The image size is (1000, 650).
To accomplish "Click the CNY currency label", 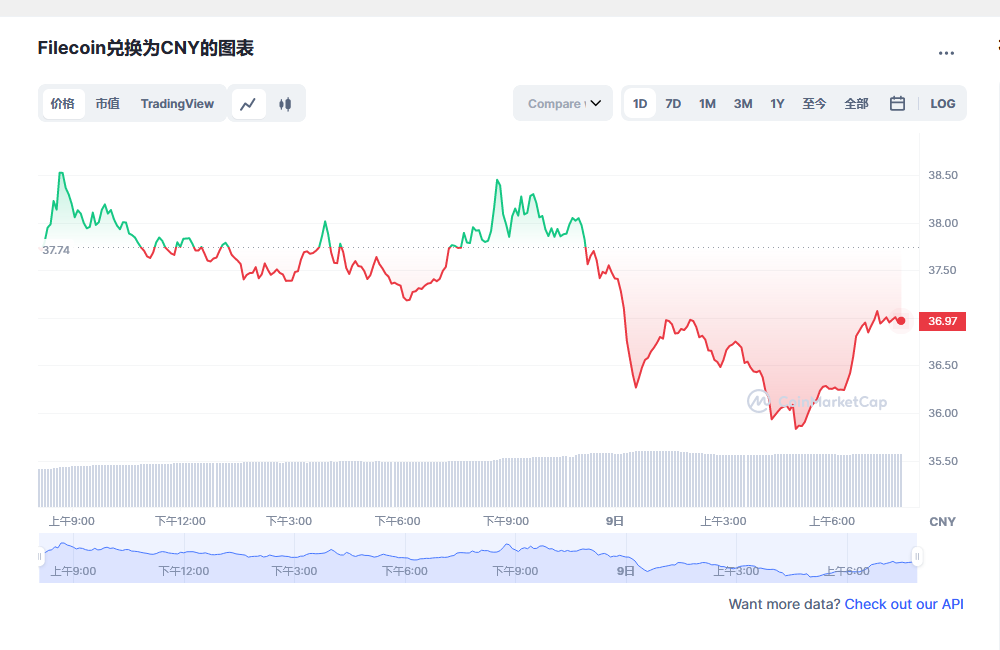I will point(942,522).
